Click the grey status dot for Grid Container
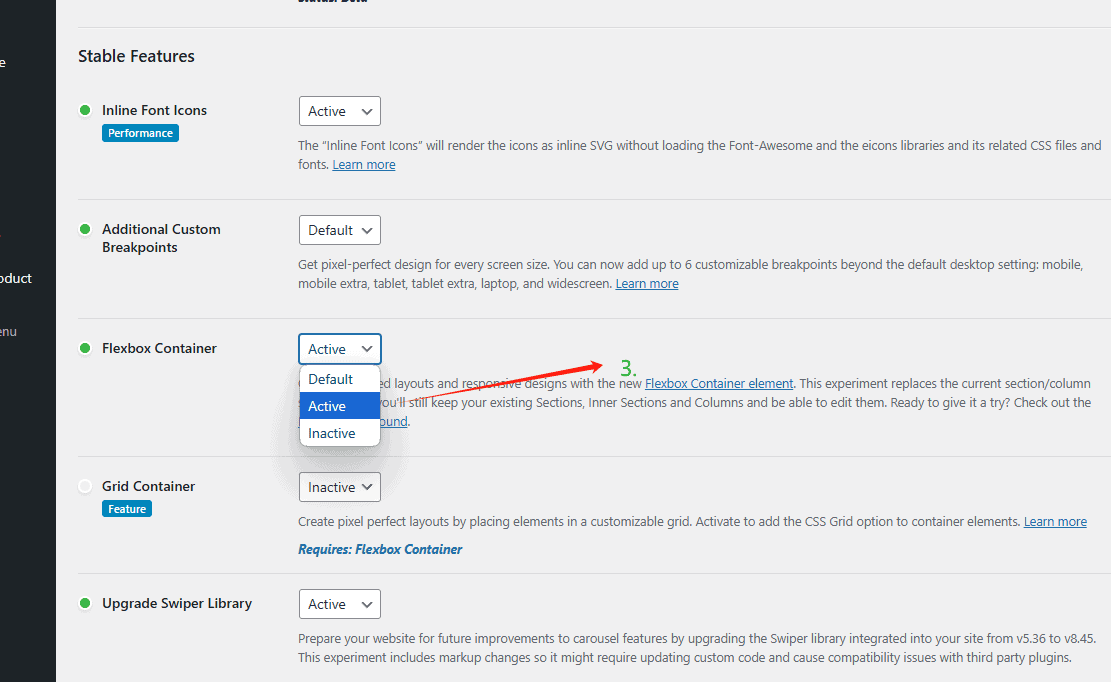 [x=85, y=487]
